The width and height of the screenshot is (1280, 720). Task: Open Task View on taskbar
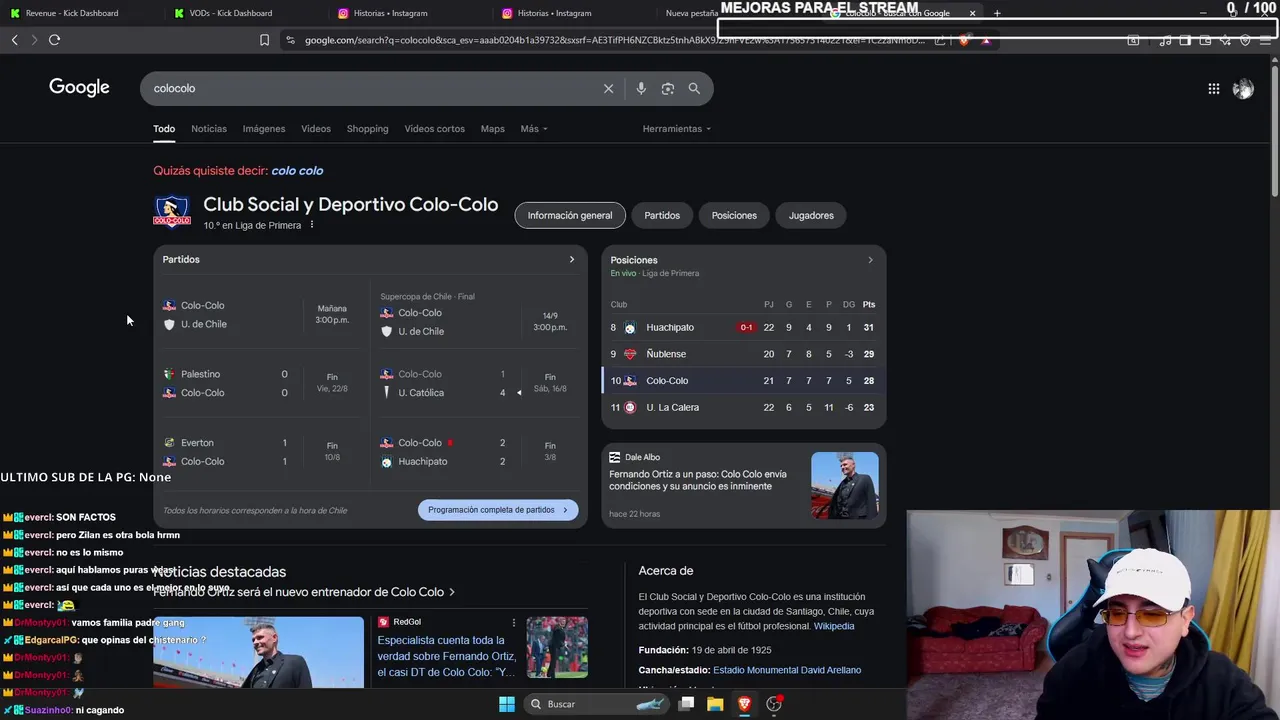tap(686, 704)
